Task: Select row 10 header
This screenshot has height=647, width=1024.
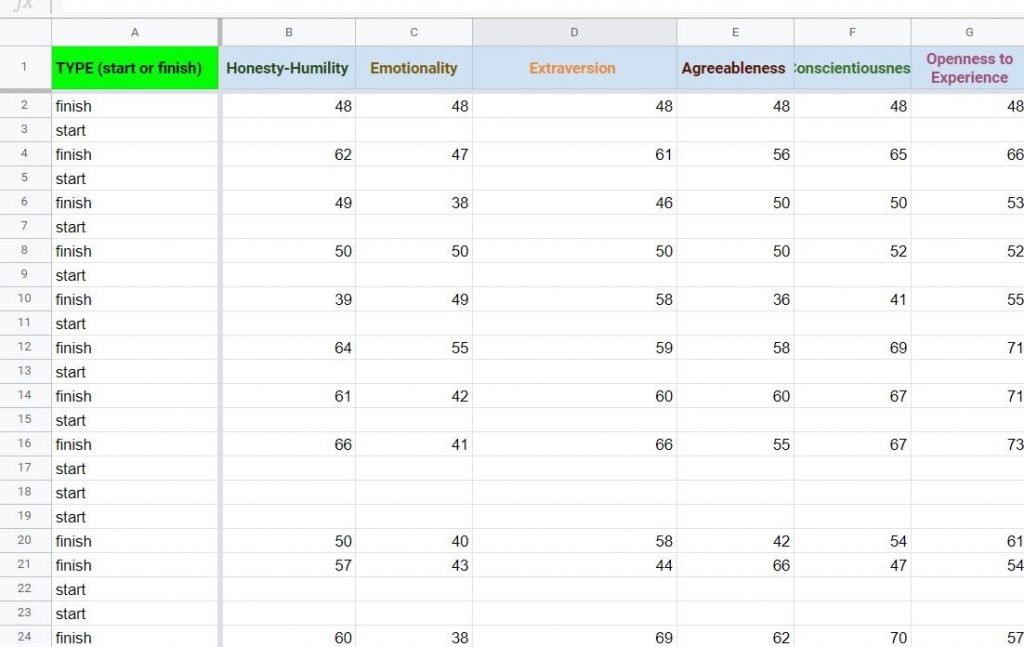Action: (25, 298)
